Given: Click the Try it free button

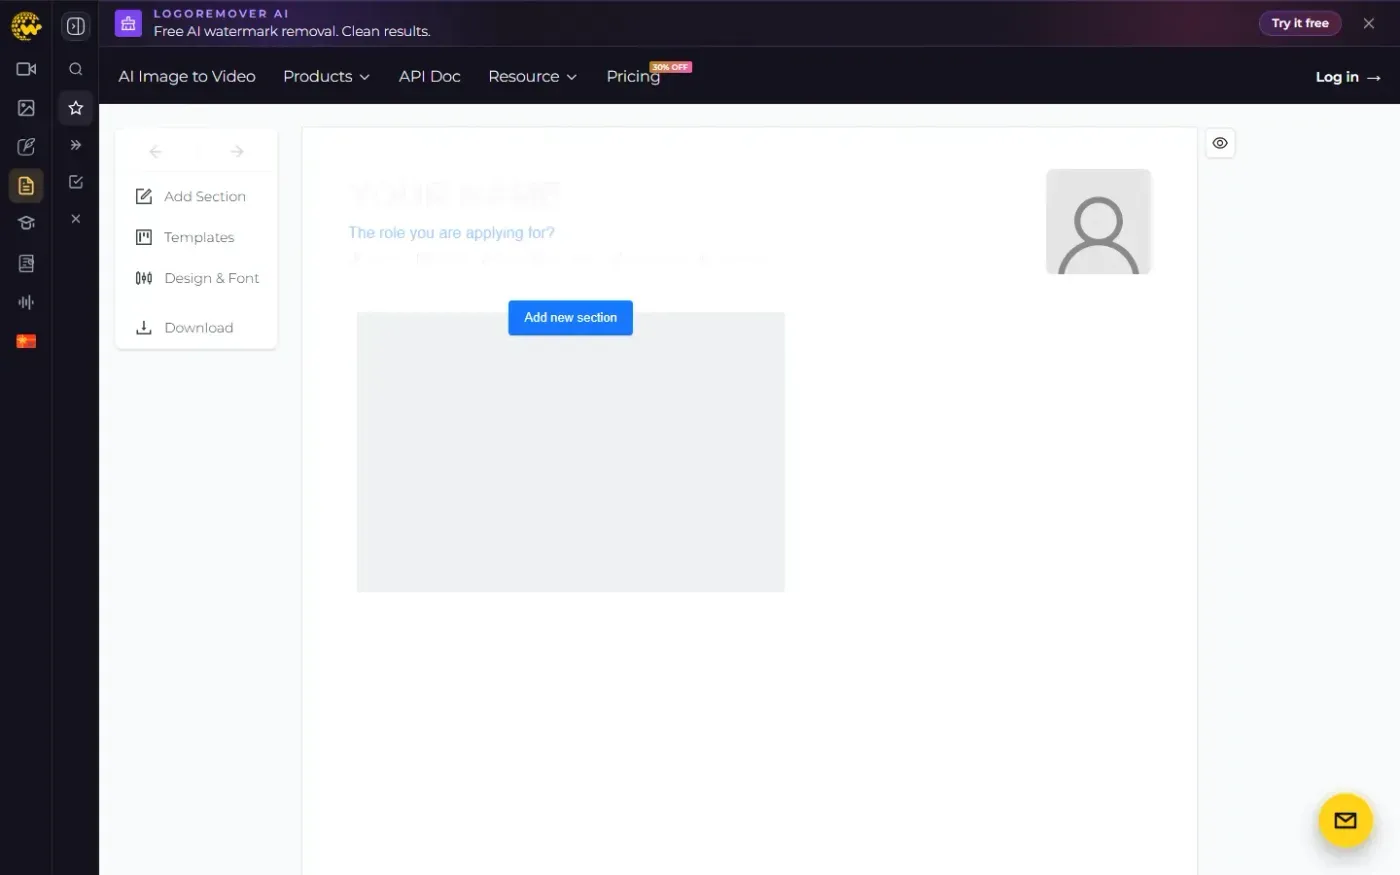Looking at the screenshot, I should [x=1300, y=23].
